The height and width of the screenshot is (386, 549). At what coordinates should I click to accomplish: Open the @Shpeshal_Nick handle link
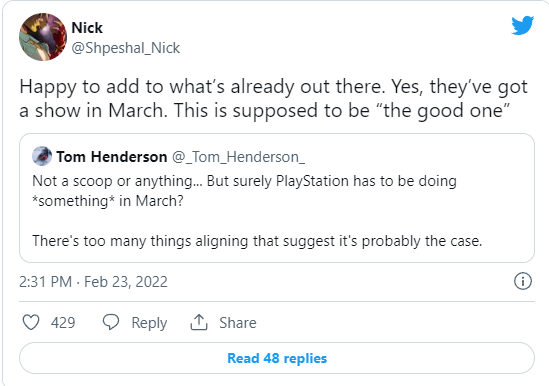coord(126,48)
